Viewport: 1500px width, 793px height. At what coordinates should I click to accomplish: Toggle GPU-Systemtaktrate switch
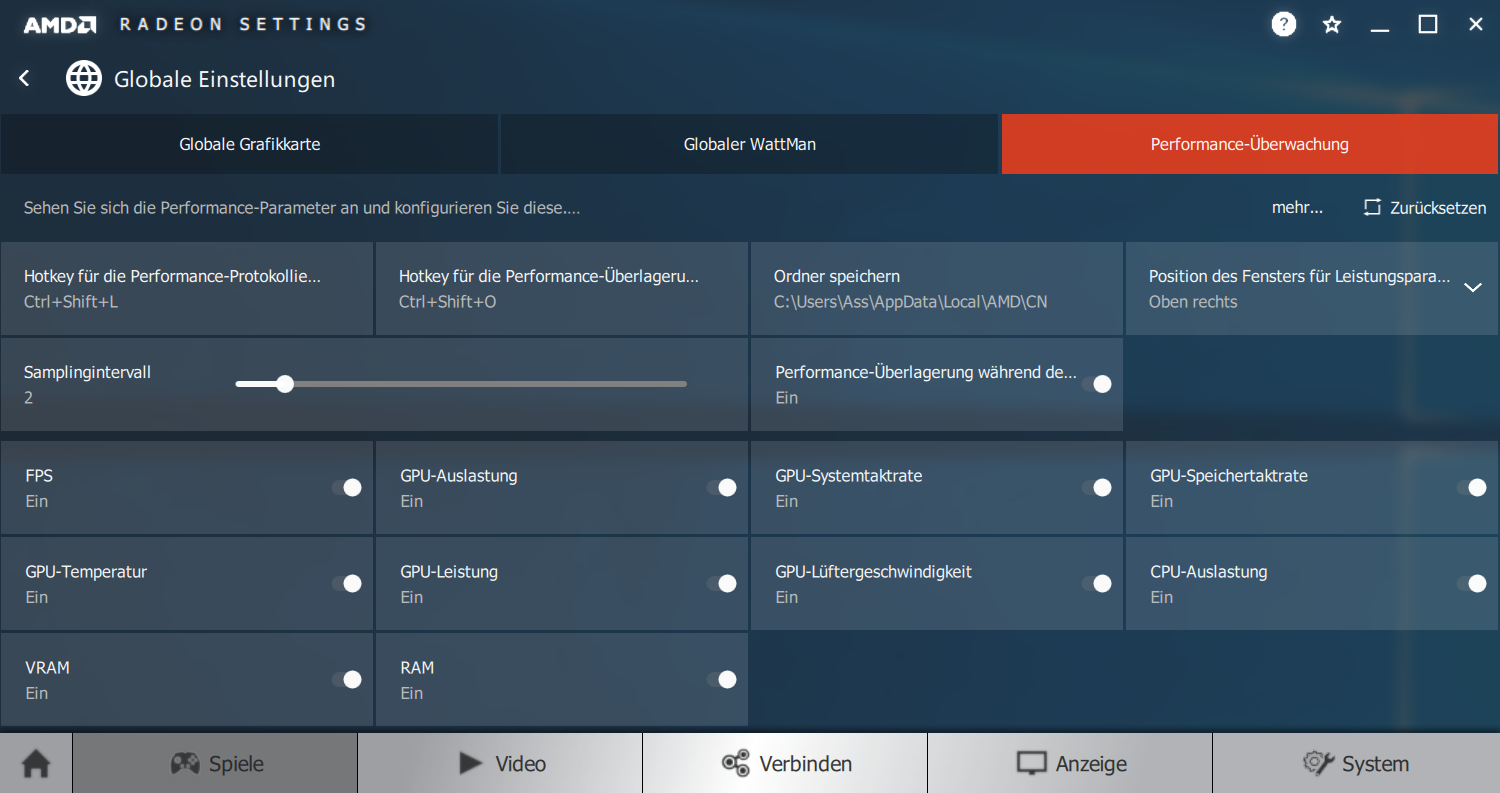pos(1096,488)
